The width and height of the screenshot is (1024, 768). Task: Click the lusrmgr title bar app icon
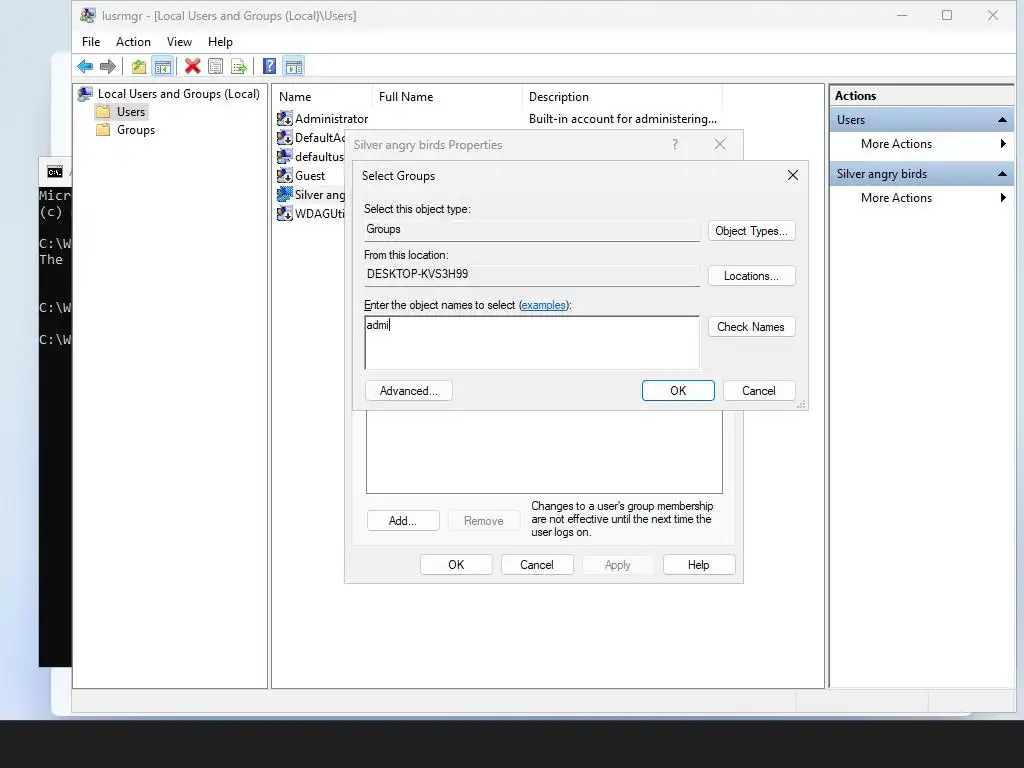tap(88, 15)
